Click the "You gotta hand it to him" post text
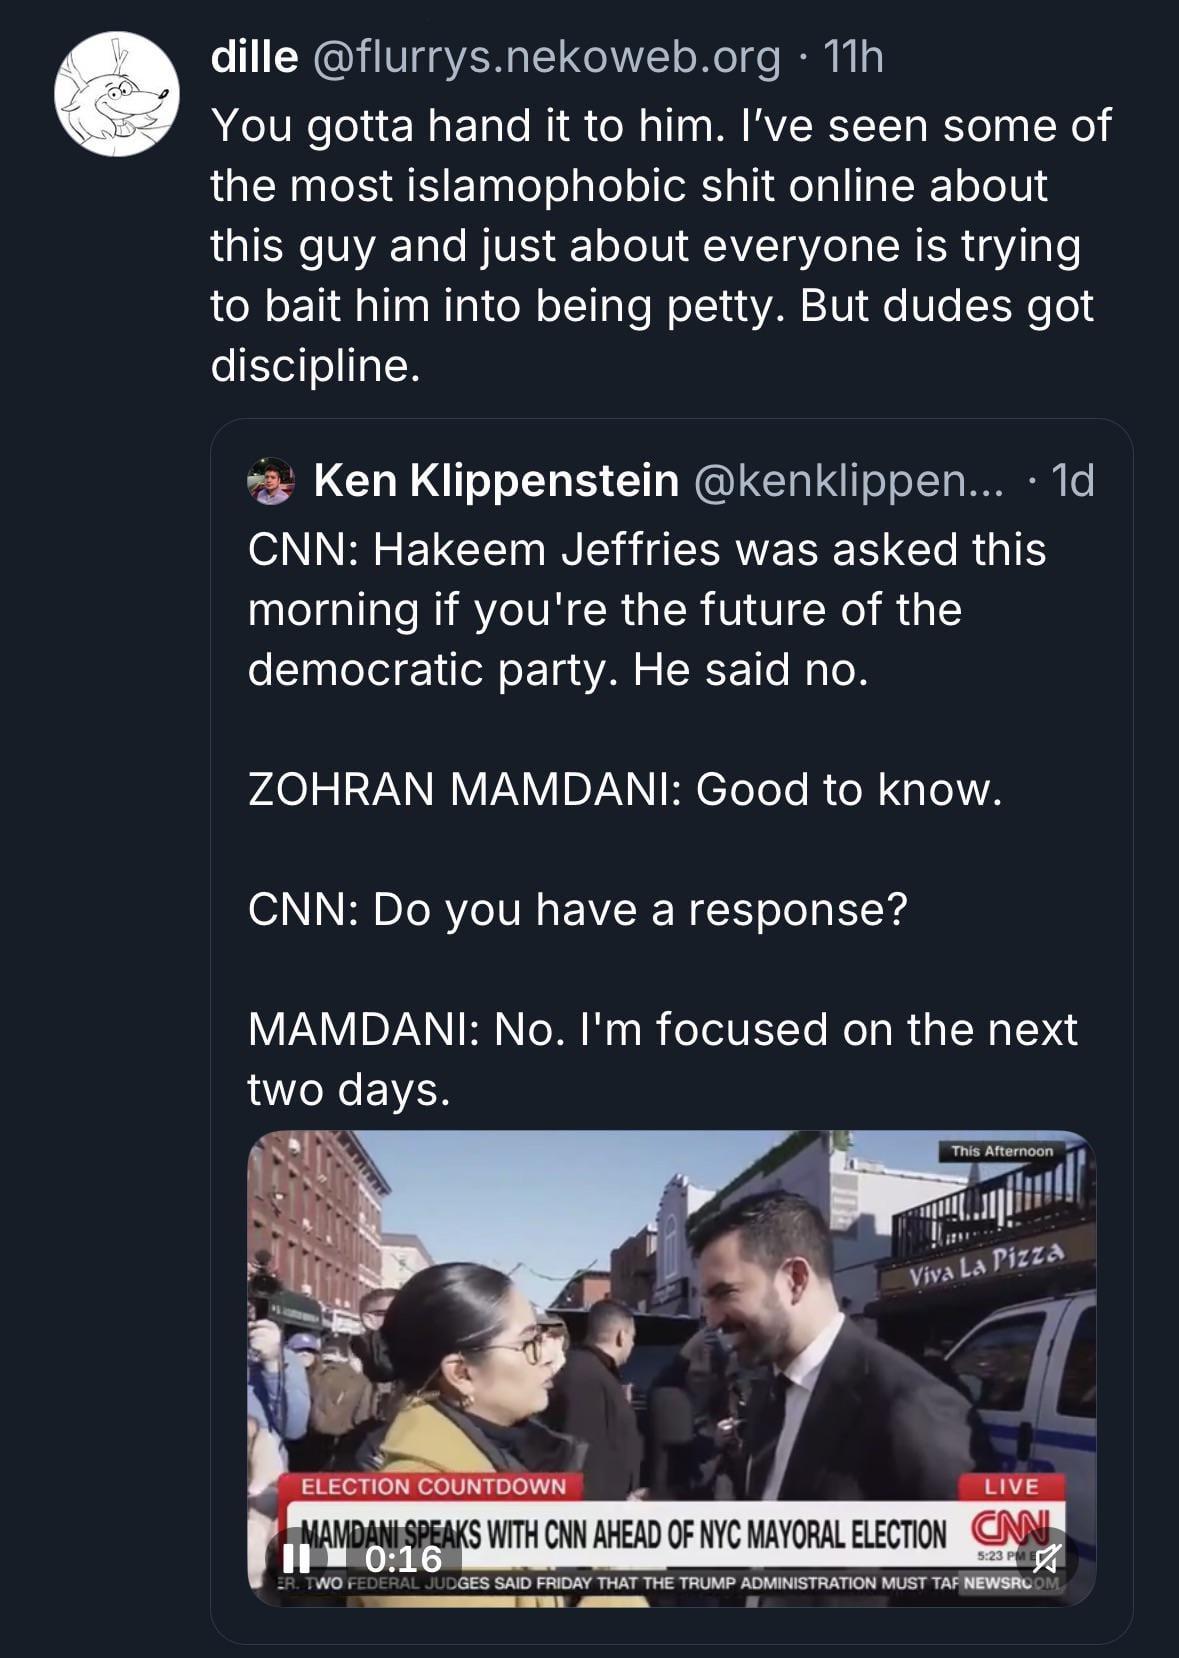 coord(660,245)
